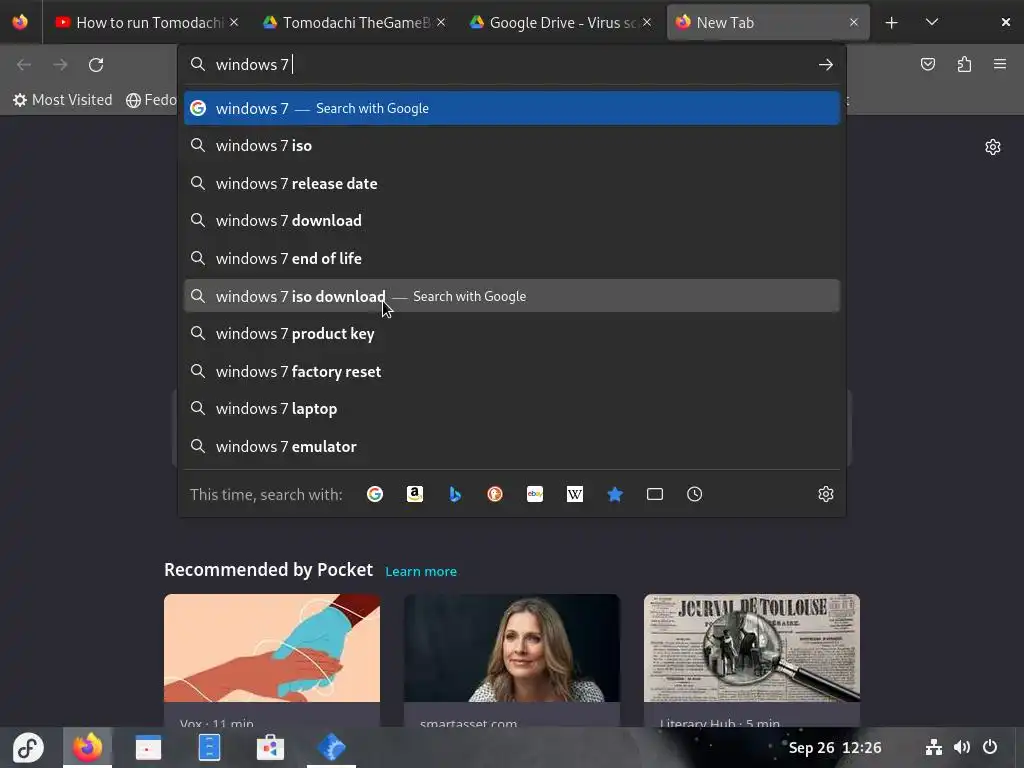The width and height of the screenshot is (1024, 768).
Task: Choose suggestion 'windows 7 iso download'
Action: point(512,296)
